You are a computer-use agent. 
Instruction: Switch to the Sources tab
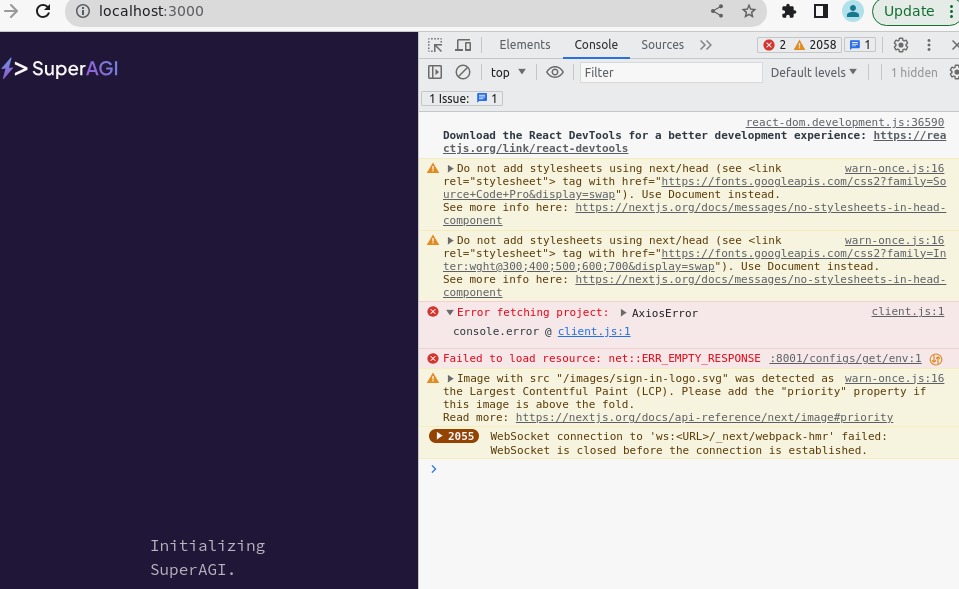click(662, 45)
